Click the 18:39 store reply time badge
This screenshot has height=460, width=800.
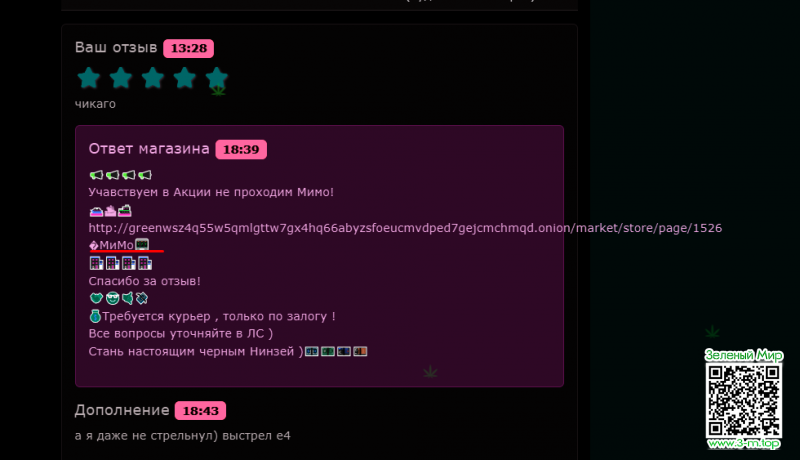tap(241, 149)
